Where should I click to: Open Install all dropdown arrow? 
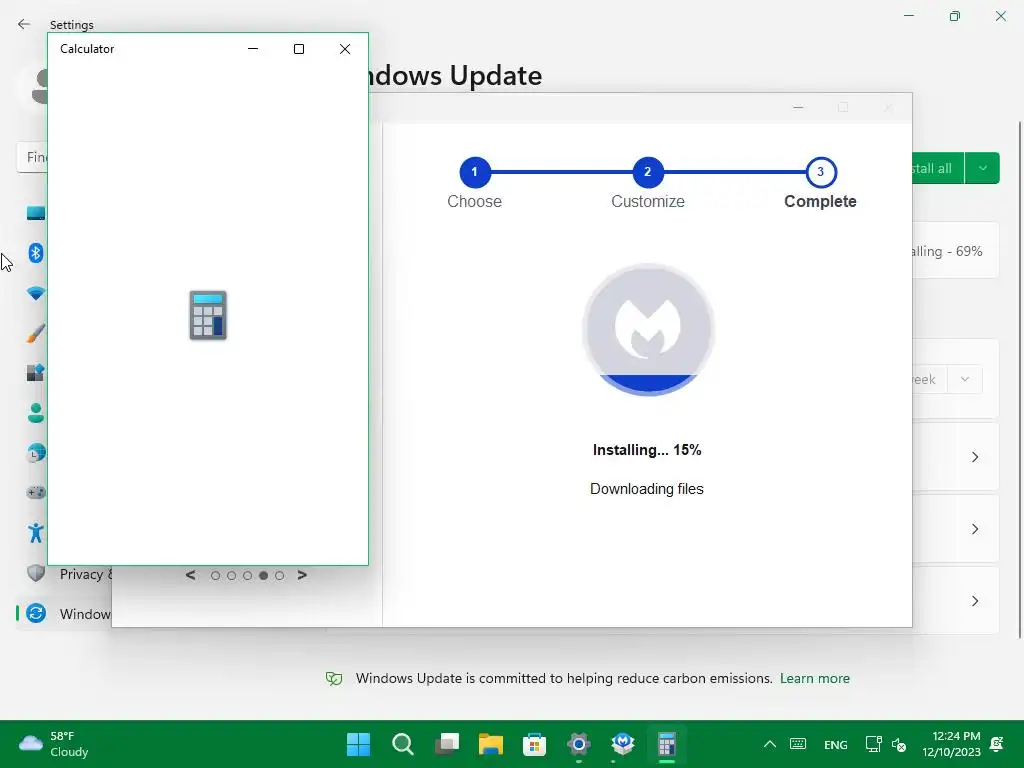click(982, 168)
